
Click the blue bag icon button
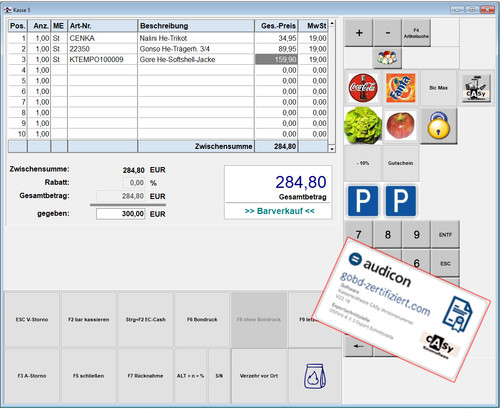coord(315,376)
